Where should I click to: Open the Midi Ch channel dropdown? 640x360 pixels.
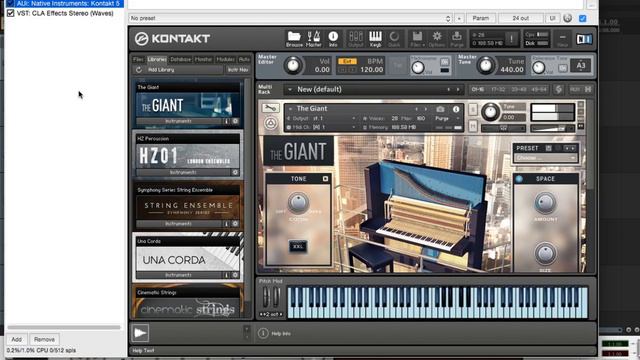pyautogui.click(x=321, y=127)
